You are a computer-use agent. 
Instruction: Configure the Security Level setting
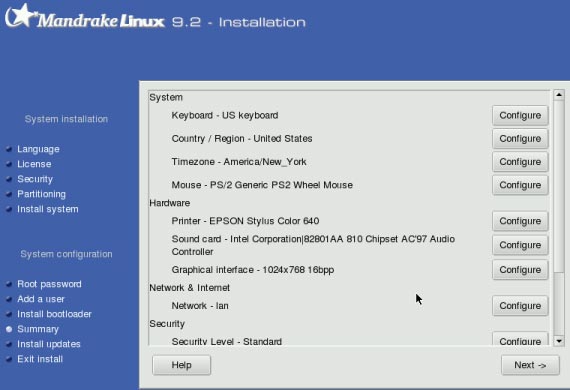click(520, 339)
